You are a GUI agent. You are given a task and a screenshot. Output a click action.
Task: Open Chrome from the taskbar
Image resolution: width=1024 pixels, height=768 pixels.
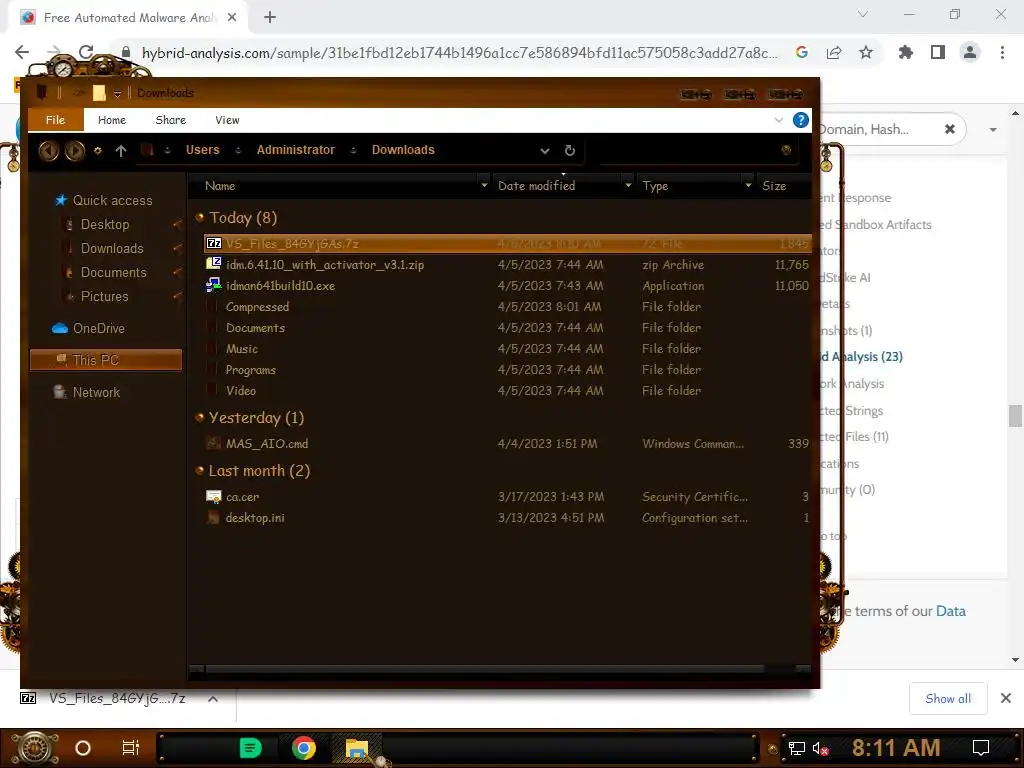[x=304, y=748]
